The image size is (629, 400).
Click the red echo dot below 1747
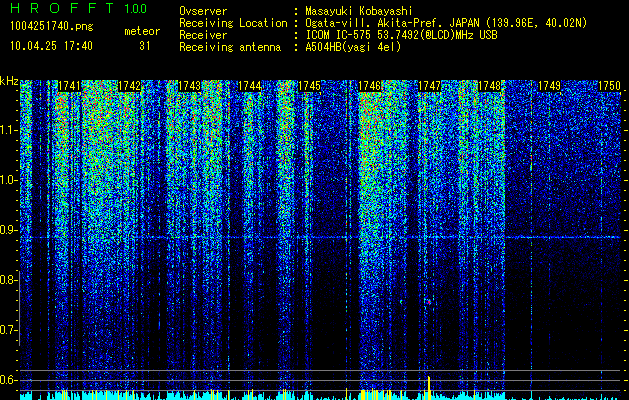point(429,302)
